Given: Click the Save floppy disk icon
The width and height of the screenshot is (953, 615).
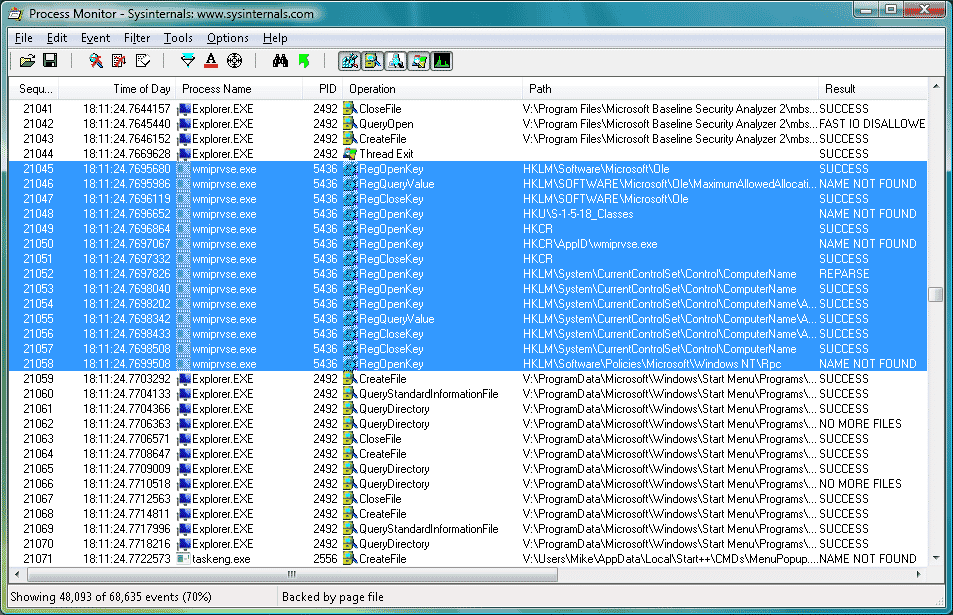Looking at the screenshot, I should (x=50, y=61).
